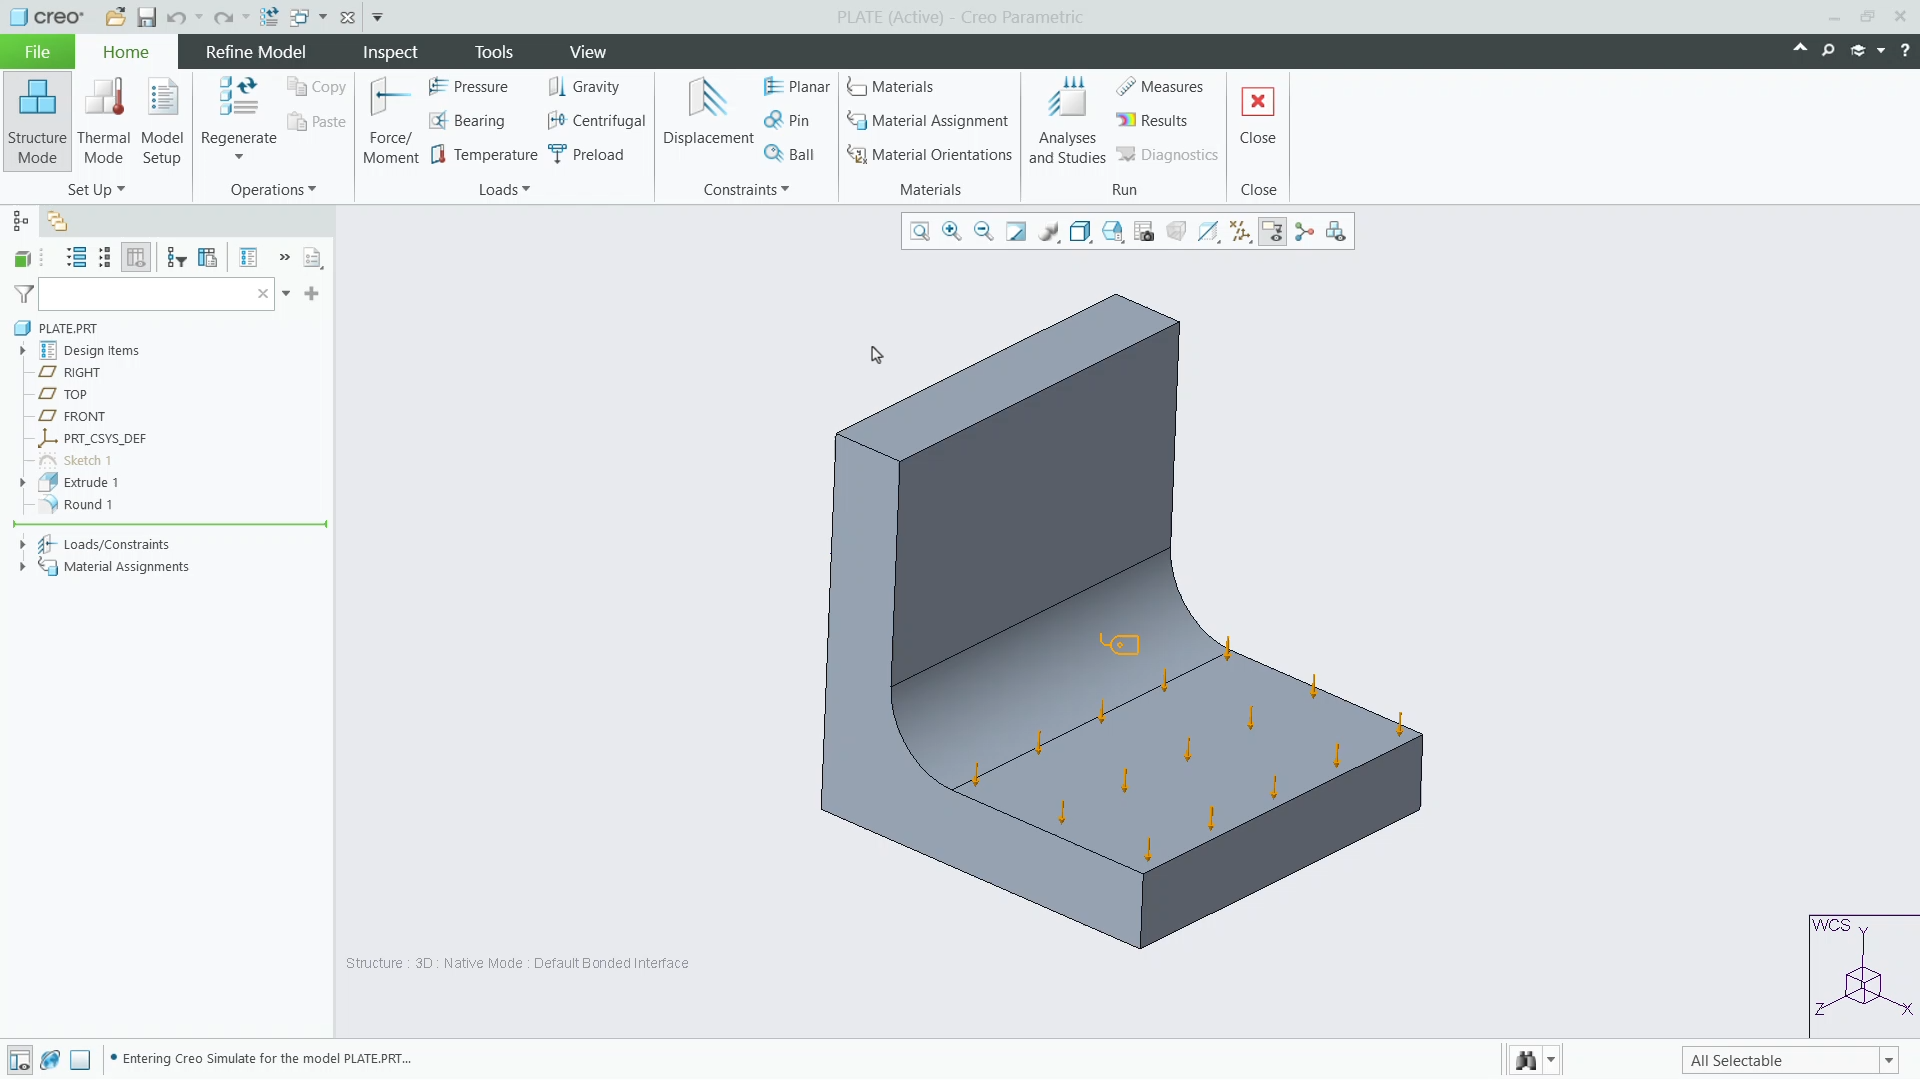
Task: Add a Bearing load
Action: 467,121
